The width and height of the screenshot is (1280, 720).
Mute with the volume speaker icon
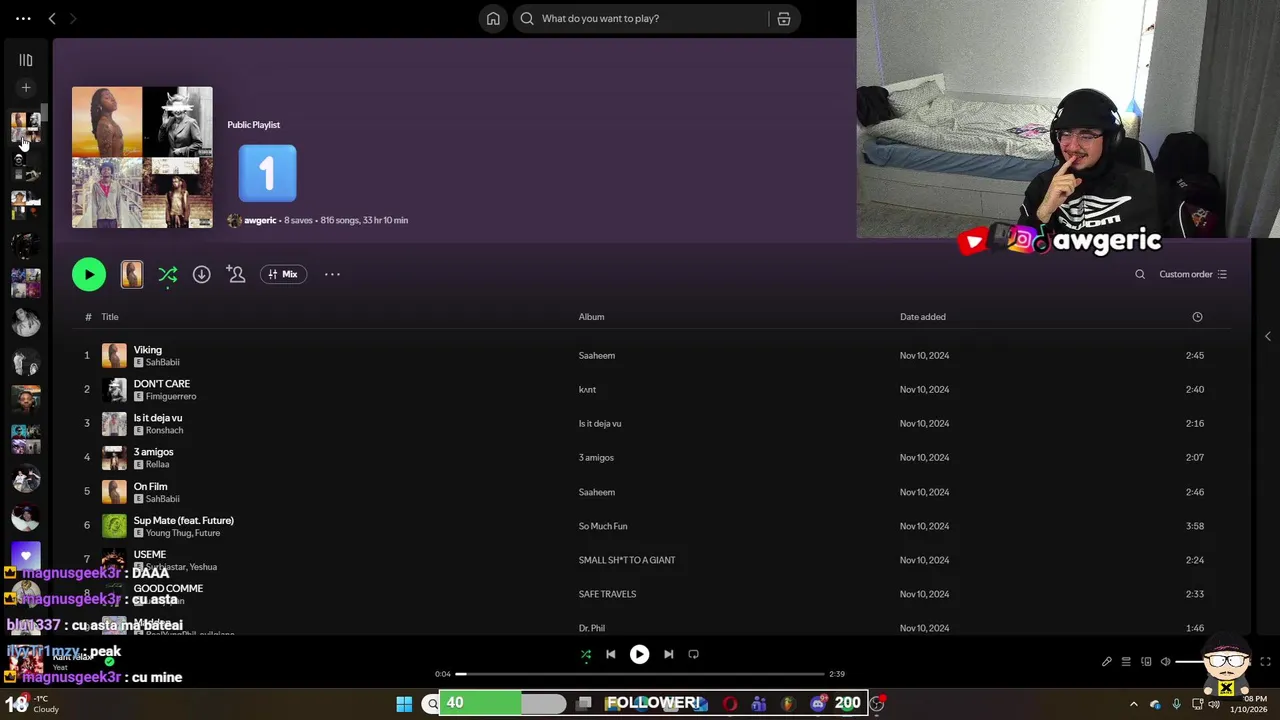tap(1166, 662)
